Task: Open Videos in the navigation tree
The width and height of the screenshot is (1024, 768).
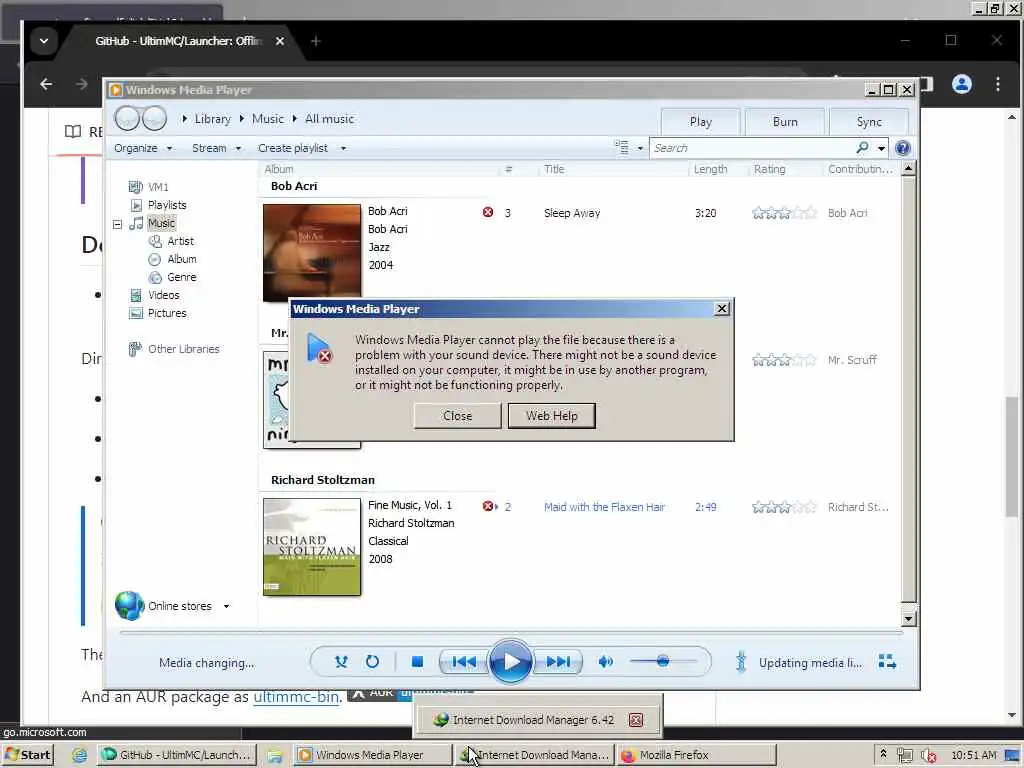Action: pos(163,295)
